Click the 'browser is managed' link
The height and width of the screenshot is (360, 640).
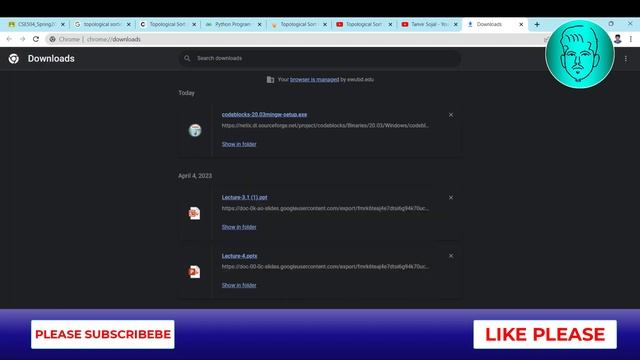pos(314,80)
